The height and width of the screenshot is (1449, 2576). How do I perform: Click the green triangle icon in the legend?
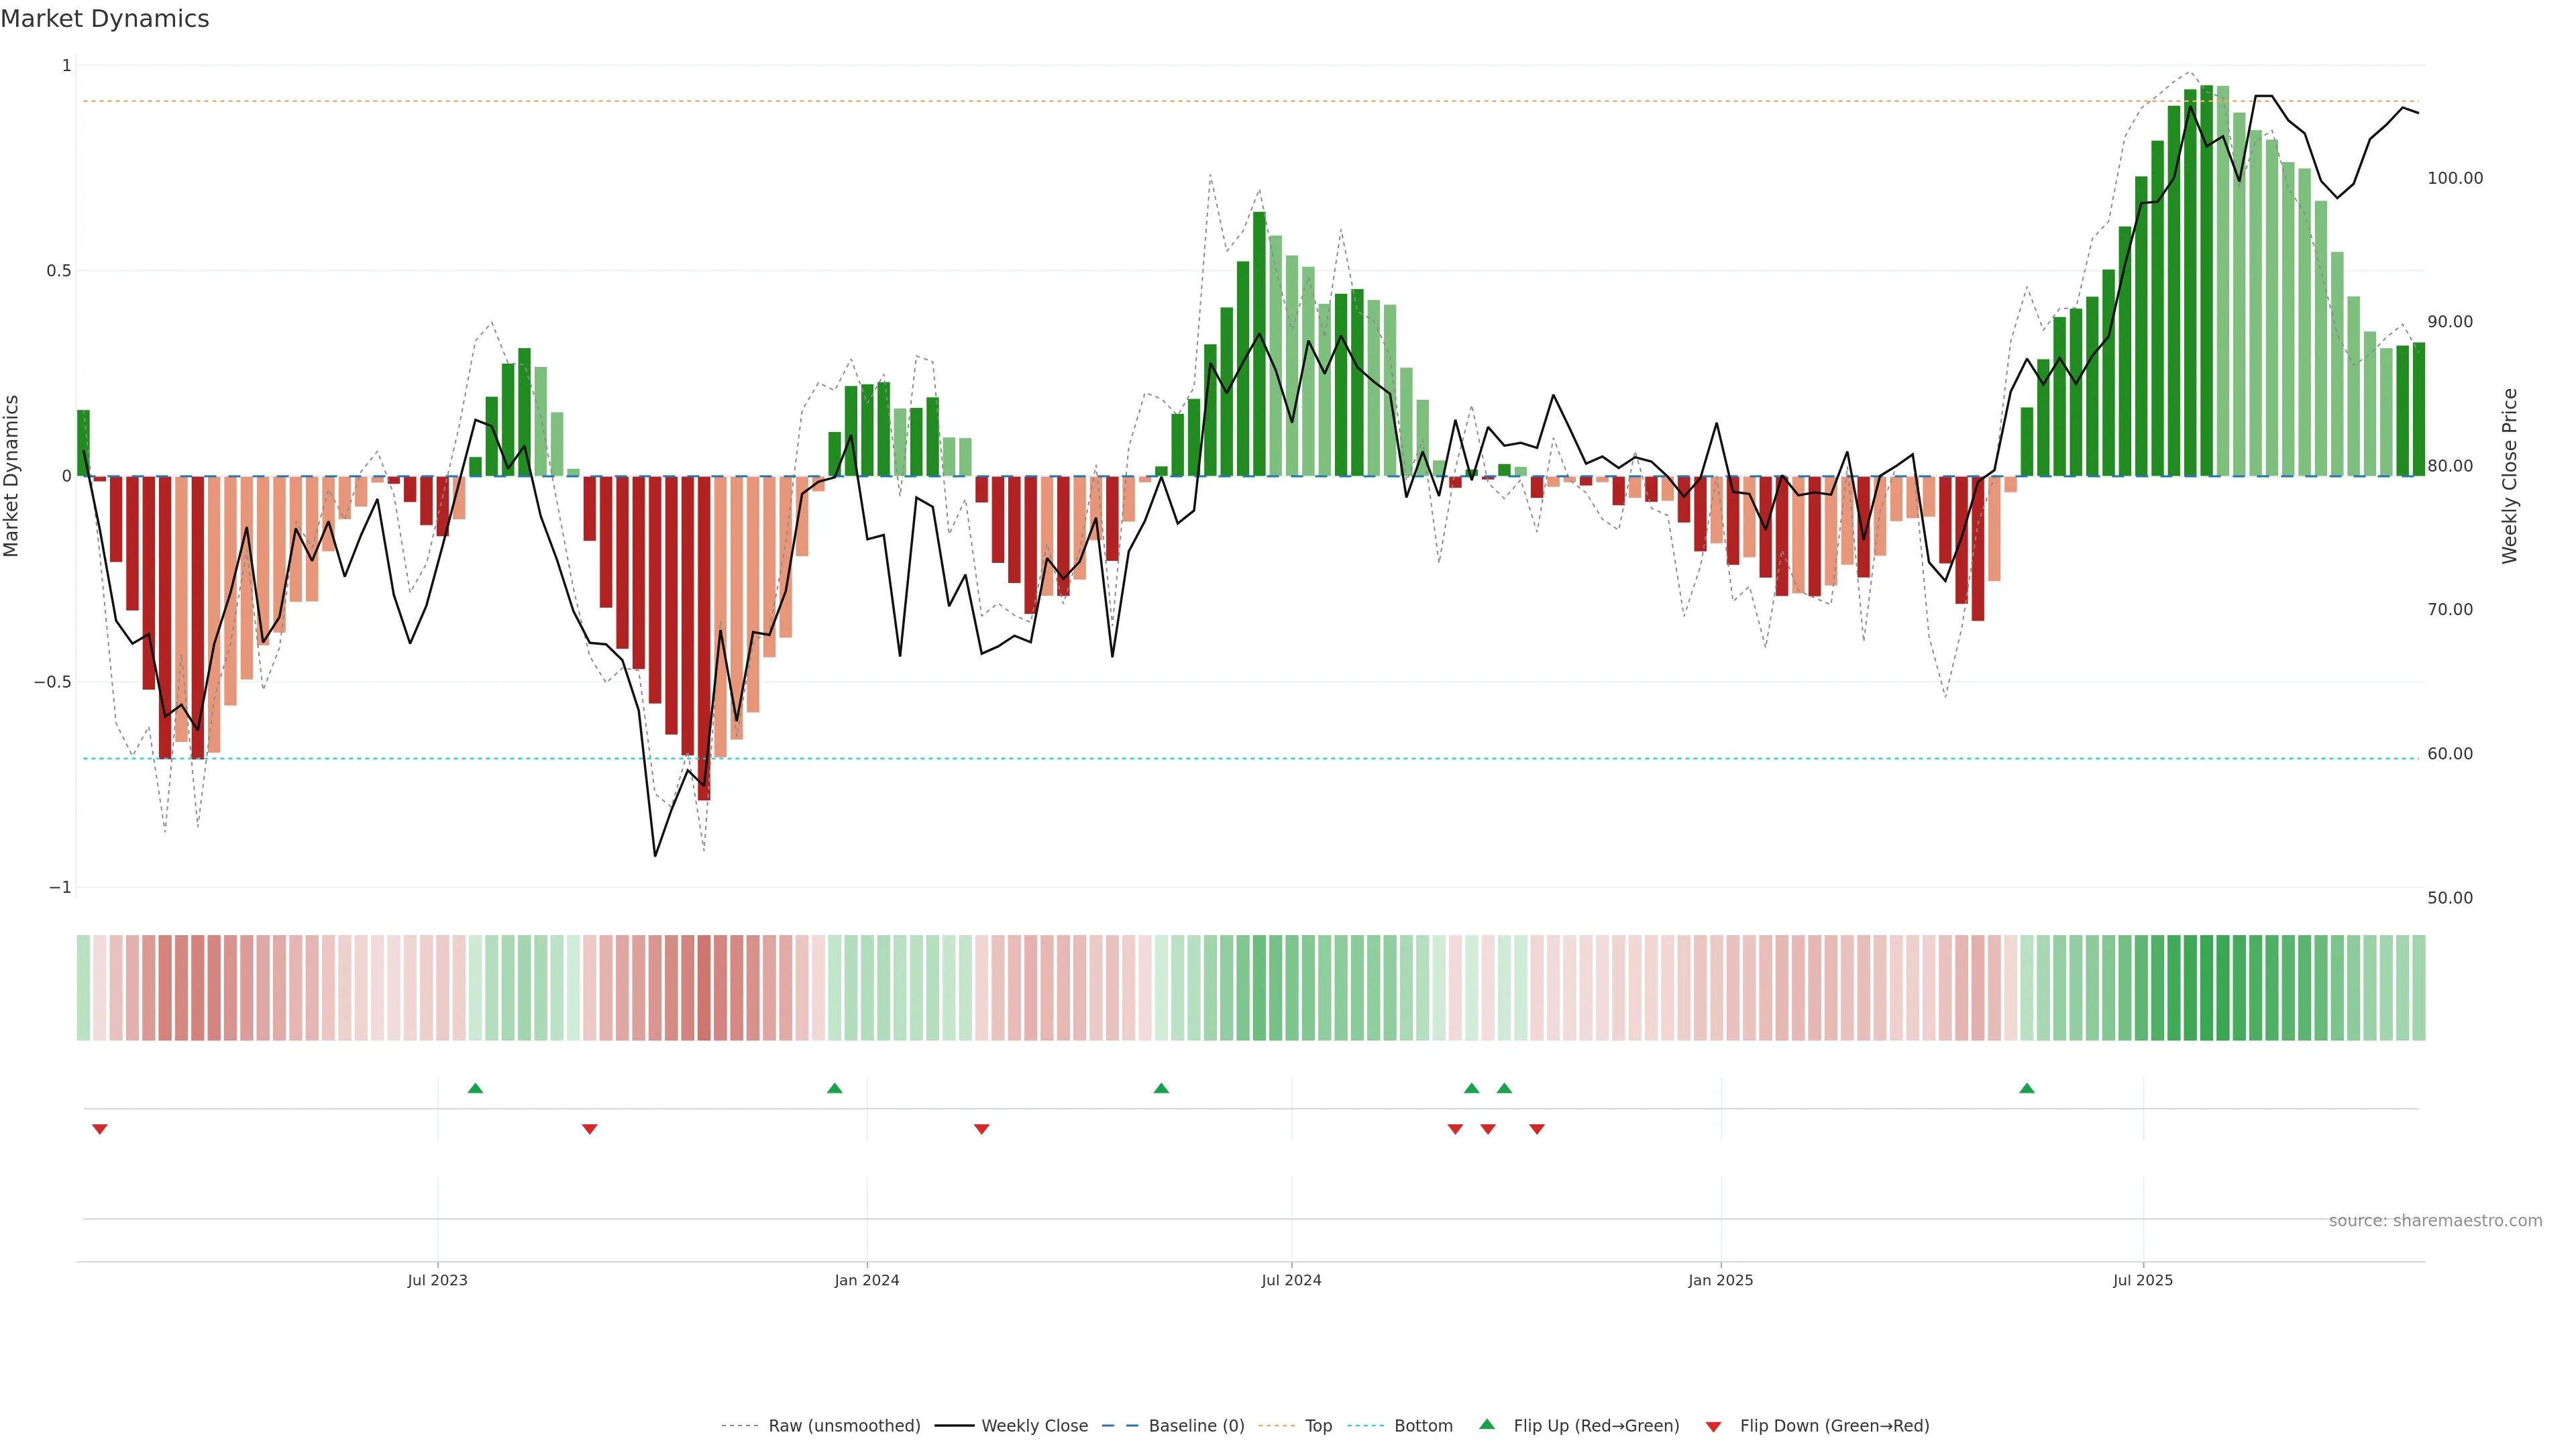(x=1486, y=1424)
